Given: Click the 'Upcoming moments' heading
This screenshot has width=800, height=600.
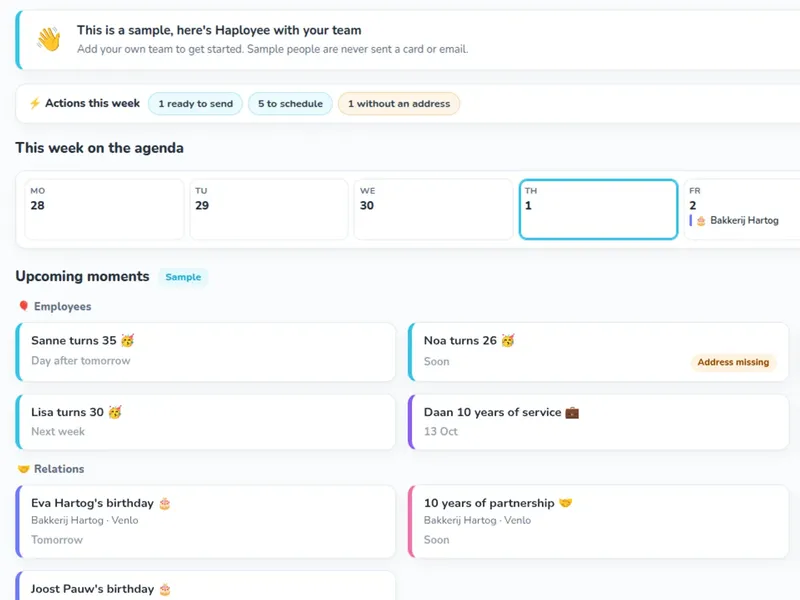Looking at the screenshot, I should 82,277.
